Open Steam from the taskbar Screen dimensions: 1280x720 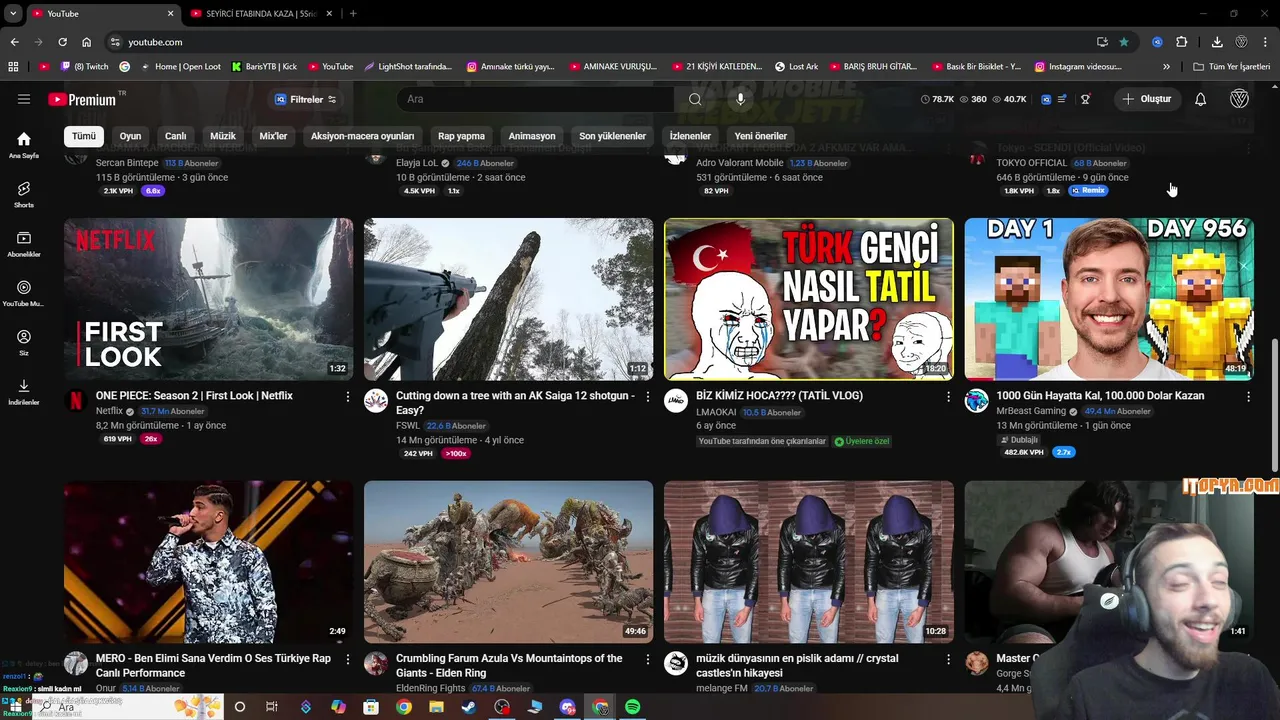point(469,707)
